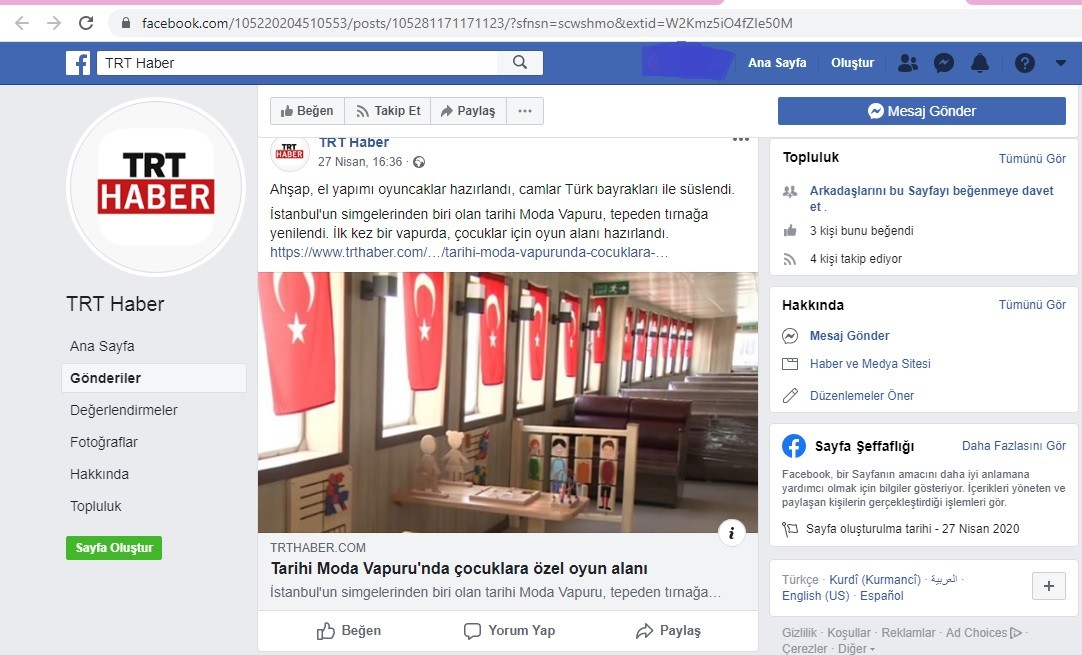Open the ferry playroom article image

tap(508, 402)
